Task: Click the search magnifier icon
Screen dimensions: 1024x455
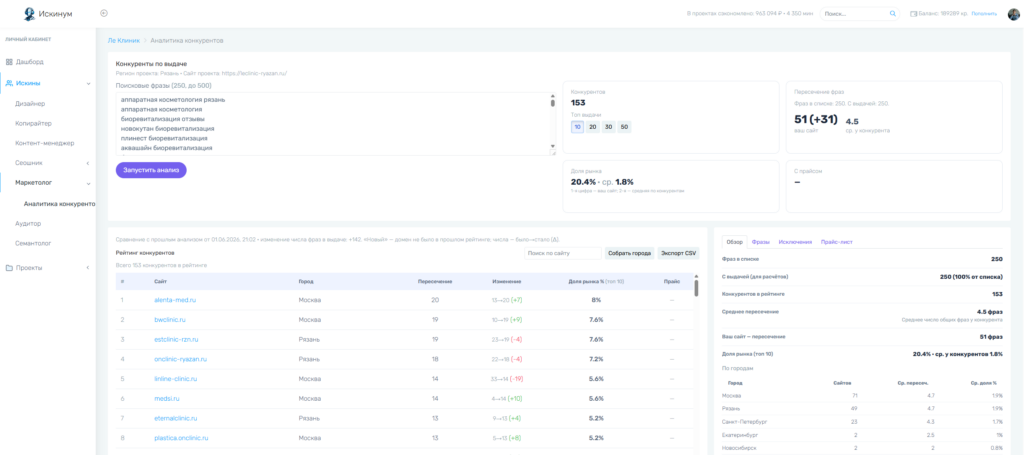Action: 893,13
